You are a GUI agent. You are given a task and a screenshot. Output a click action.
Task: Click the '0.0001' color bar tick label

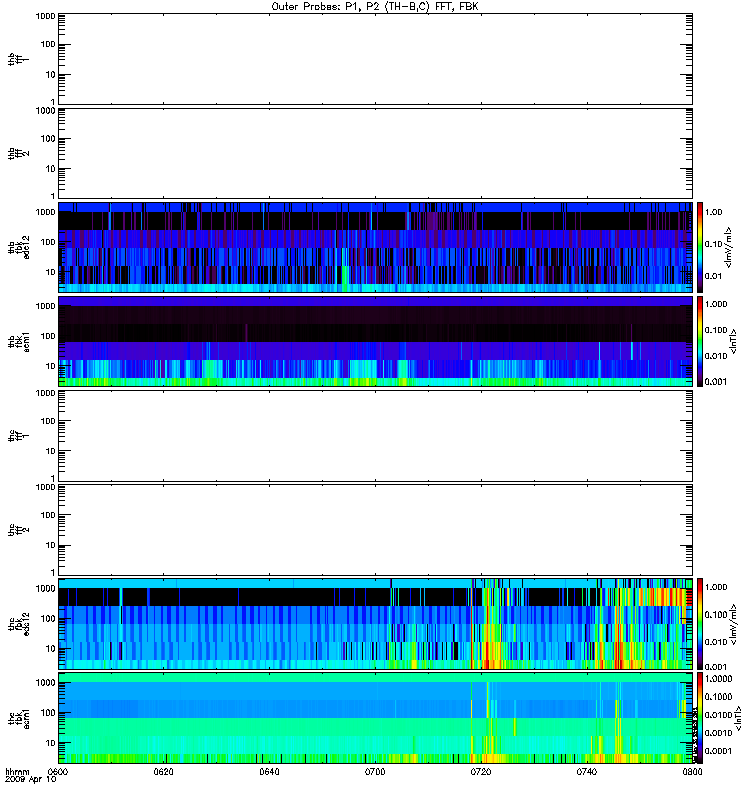pyautogui.click(x=718, y=751)
